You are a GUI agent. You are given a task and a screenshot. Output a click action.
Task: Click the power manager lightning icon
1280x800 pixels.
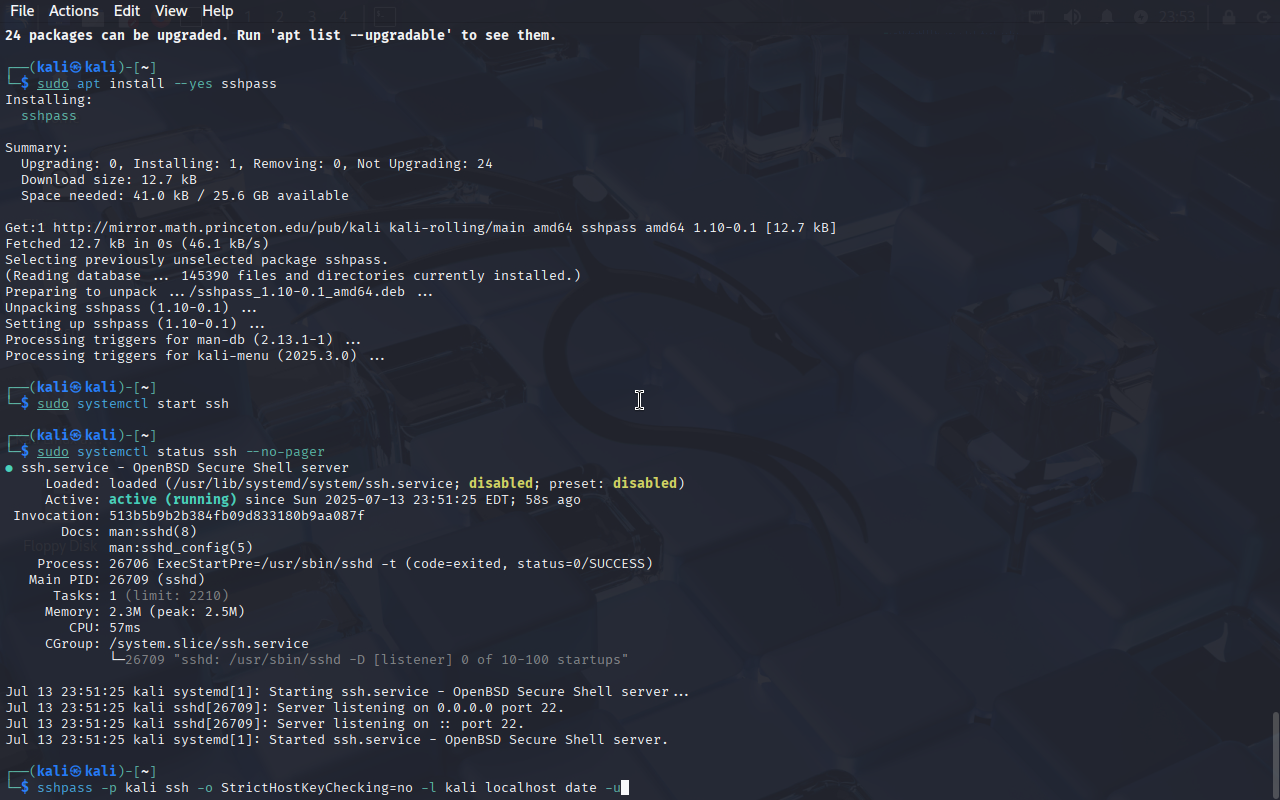(1141, 16)
